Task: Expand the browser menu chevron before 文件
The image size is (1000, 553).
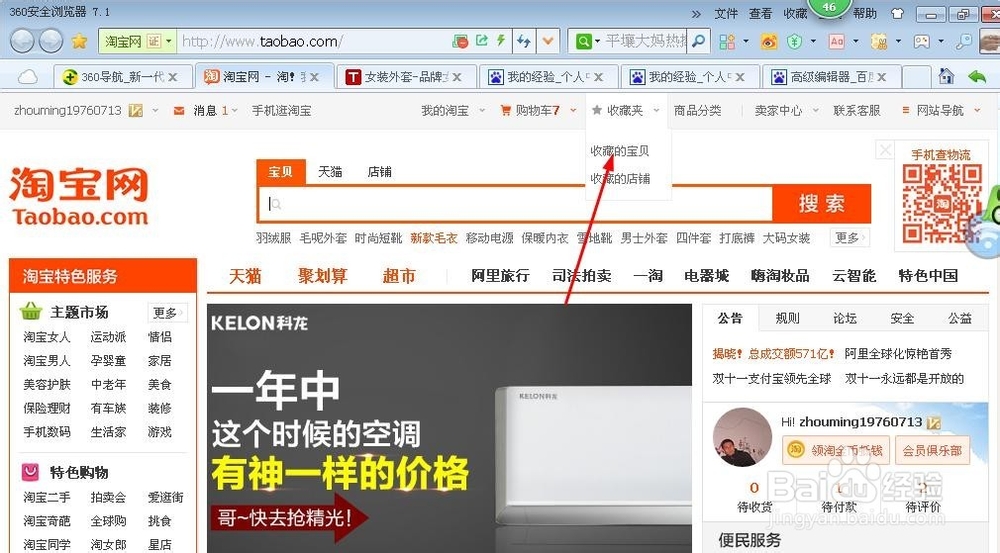Action: click(x=696, y=13)
